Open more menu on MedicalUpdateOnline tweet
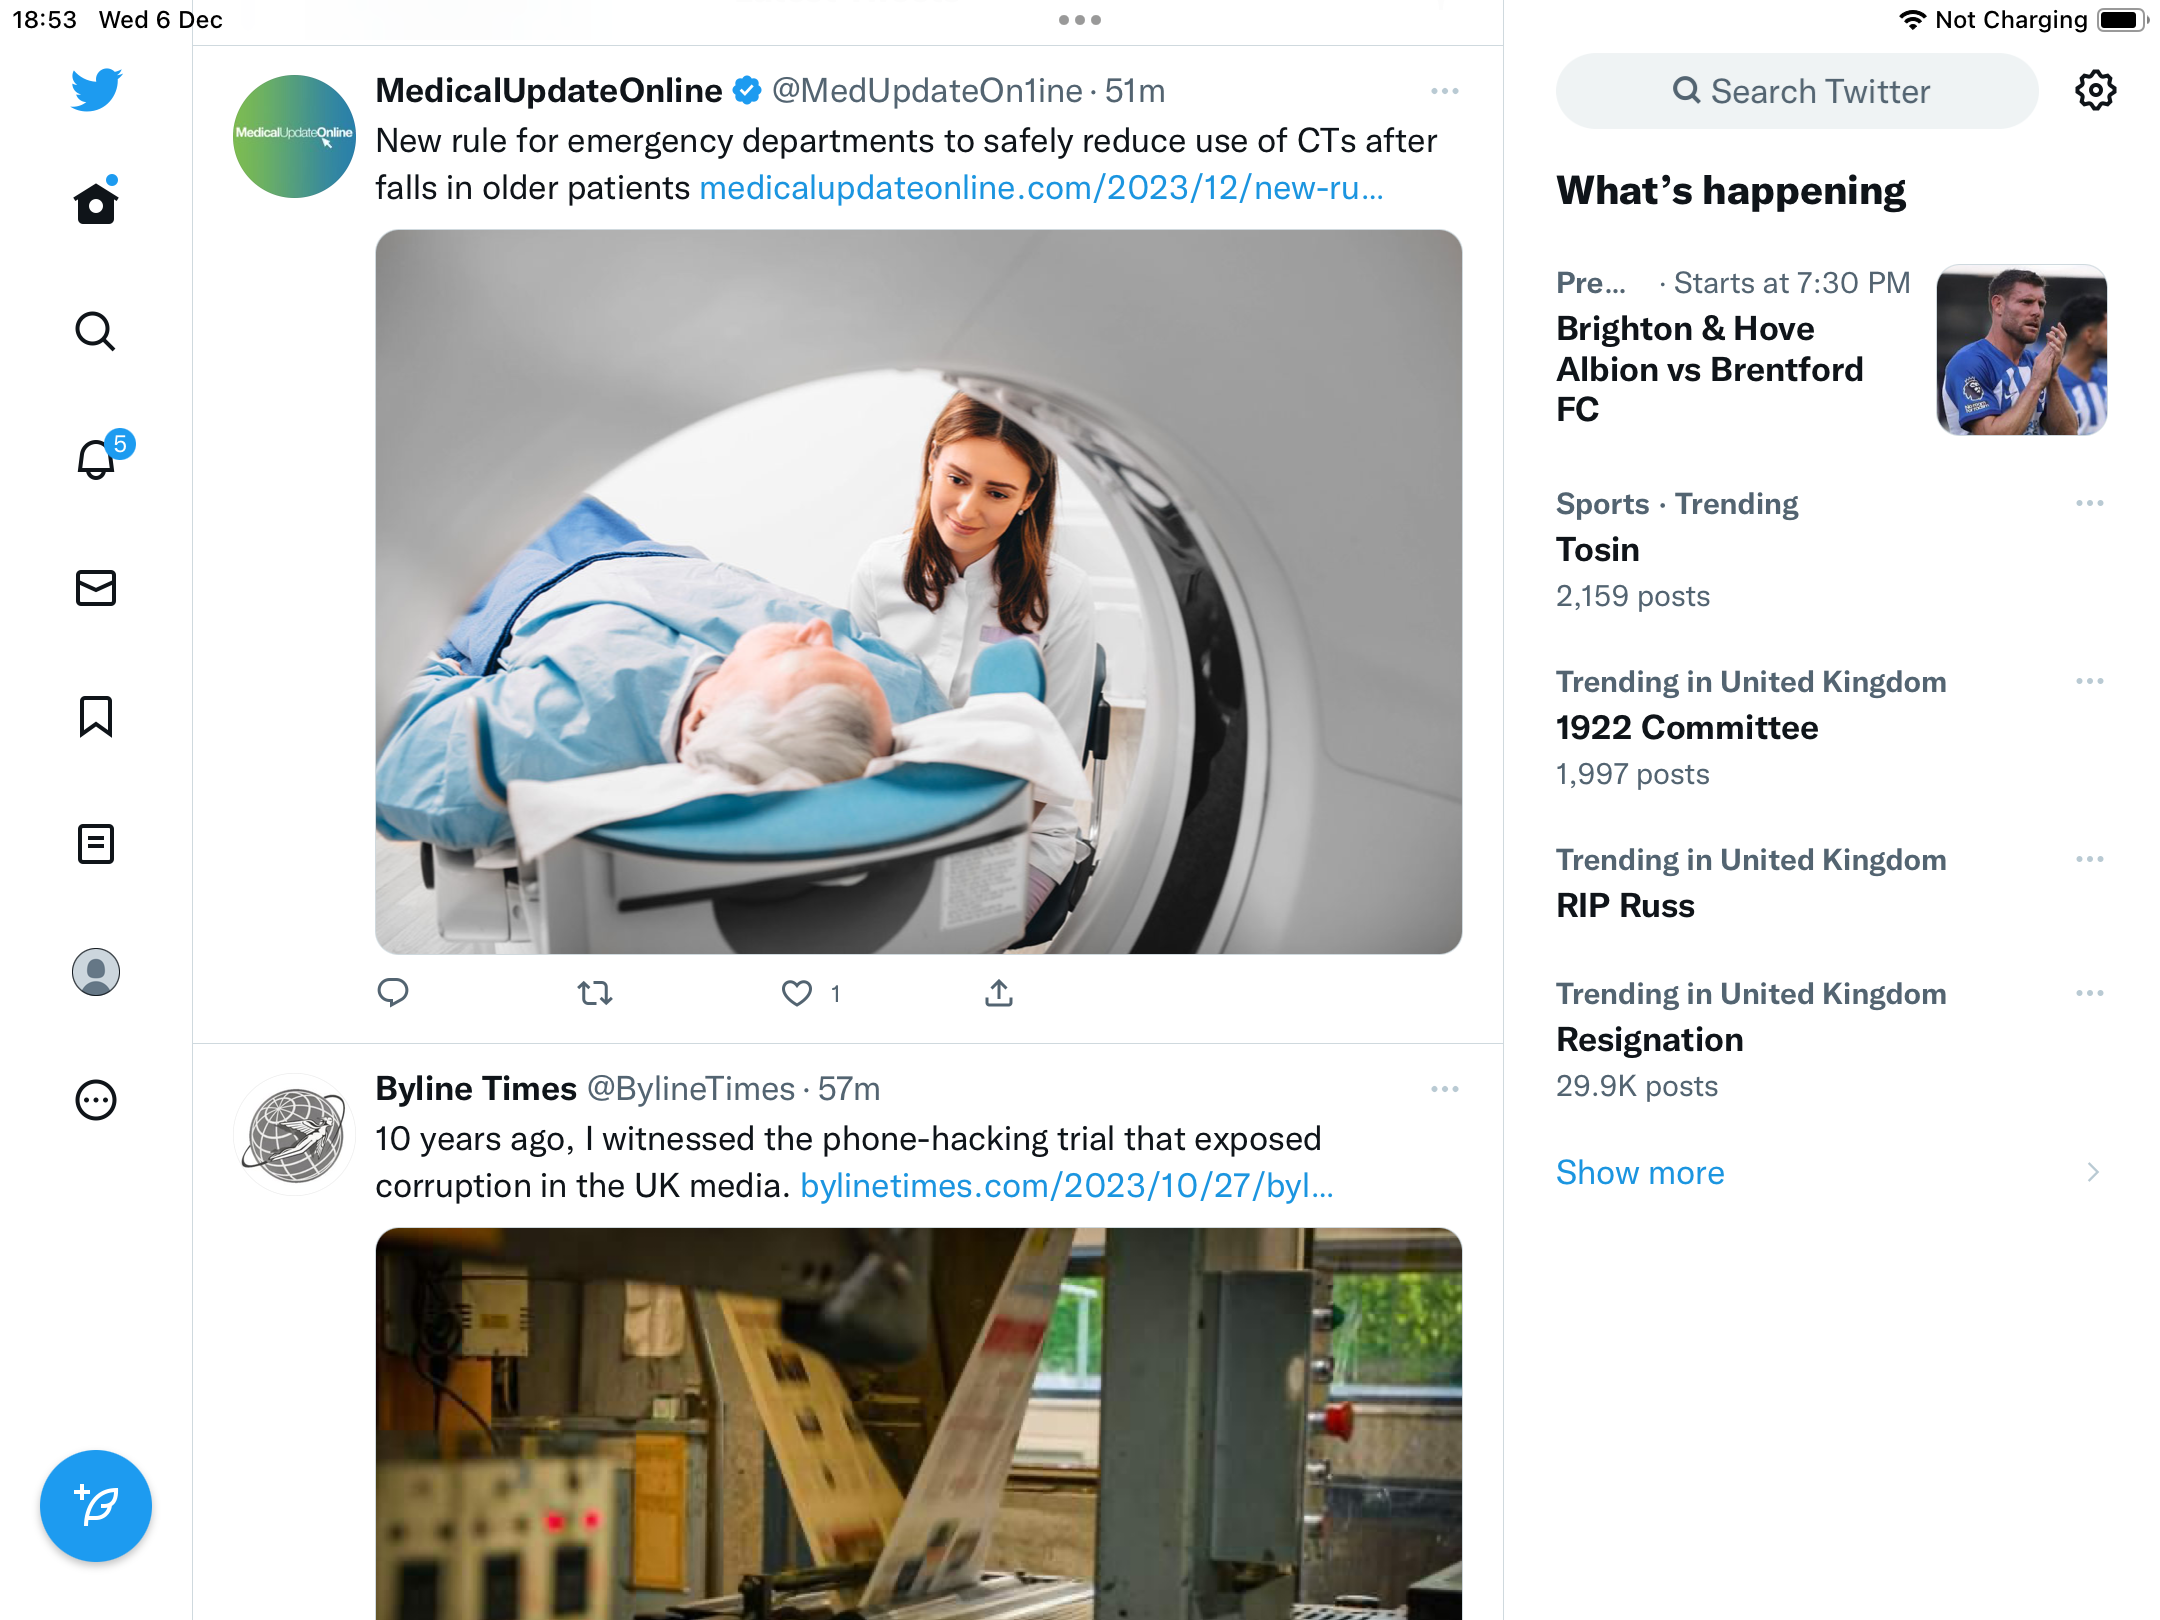Viewport: 2160px width, 1620px height. click(1444, 91)
